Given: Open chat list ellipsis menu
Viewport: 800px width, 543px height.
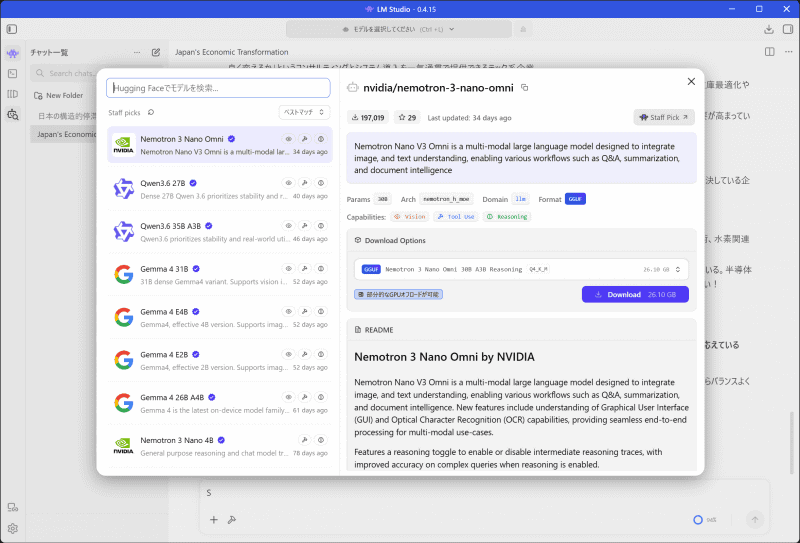Looking at the screenshot, I should tap(137, 52).
